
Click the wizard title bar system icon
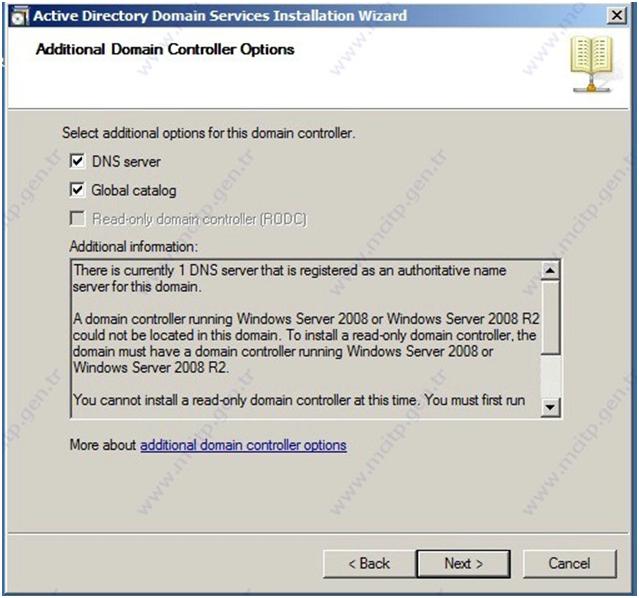pos(20,17)
